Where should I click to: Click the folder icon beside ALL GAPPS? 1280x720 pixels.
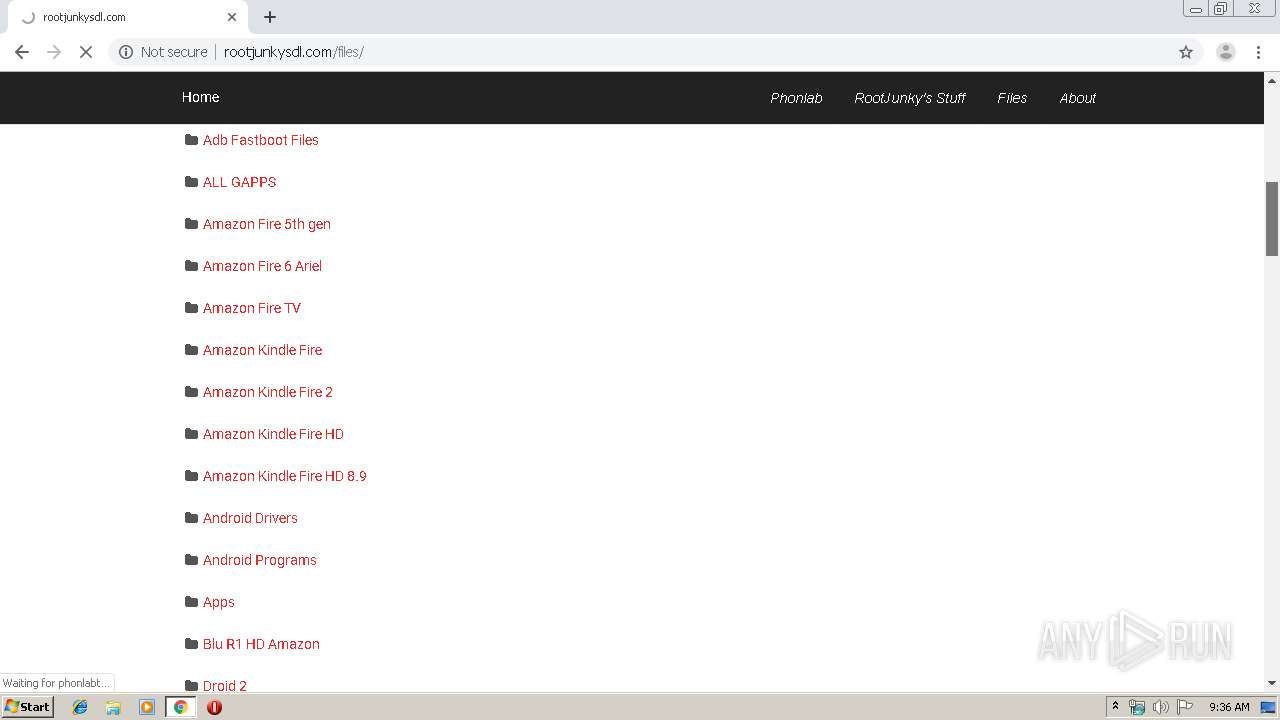click(191, 182)
